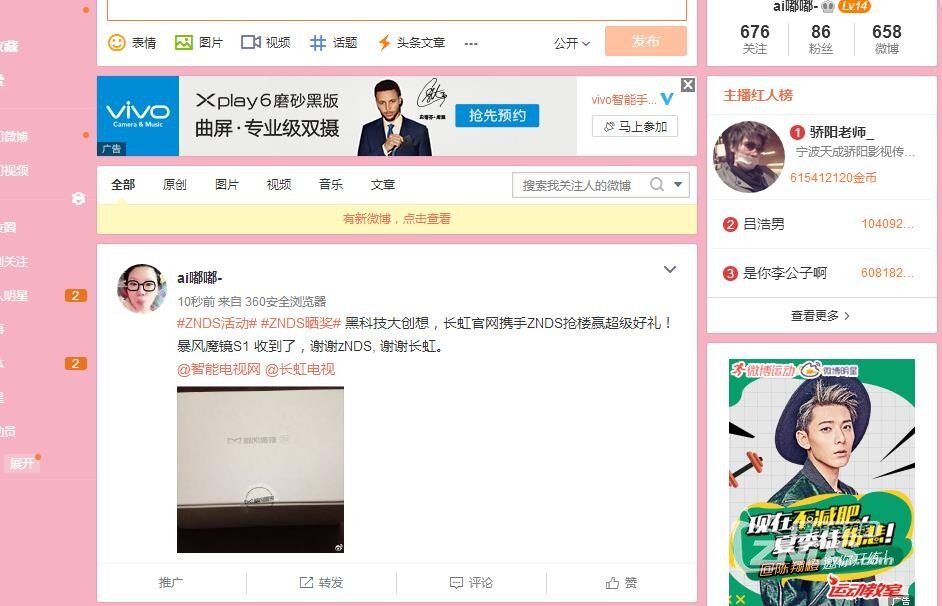Click the repost (转发) icon
Screen dimensions: 942x606
pyautogui.click(x=306, y=583)
